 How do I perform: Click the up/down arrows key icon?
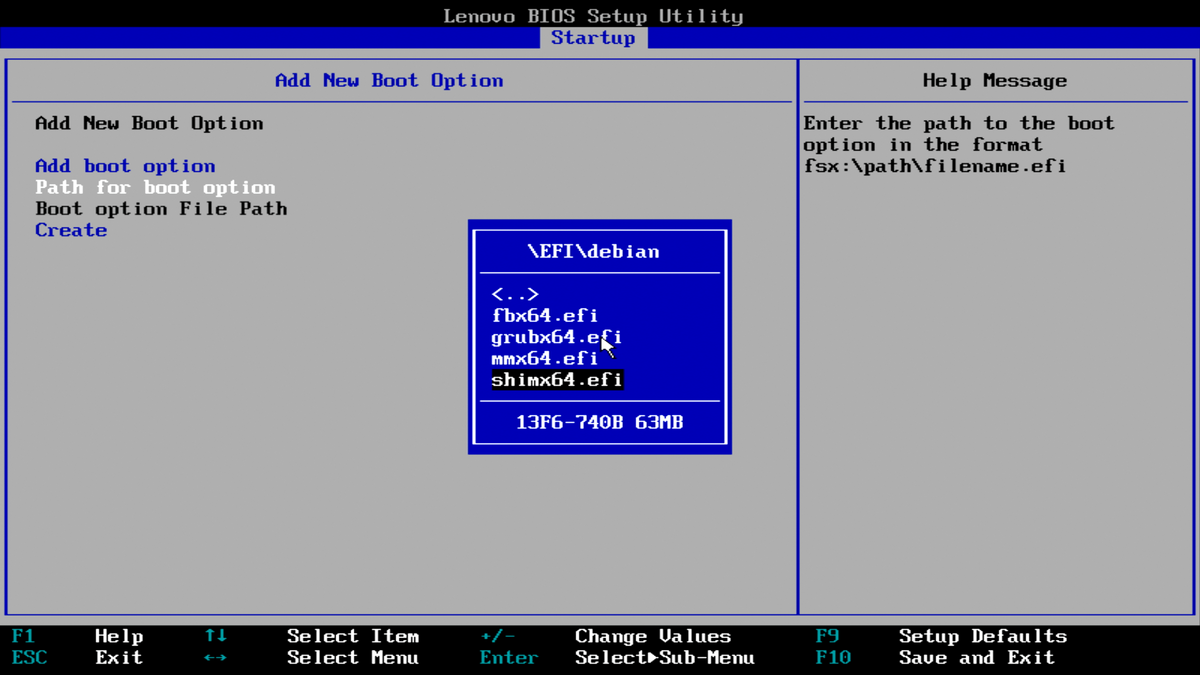coord(215,636)
